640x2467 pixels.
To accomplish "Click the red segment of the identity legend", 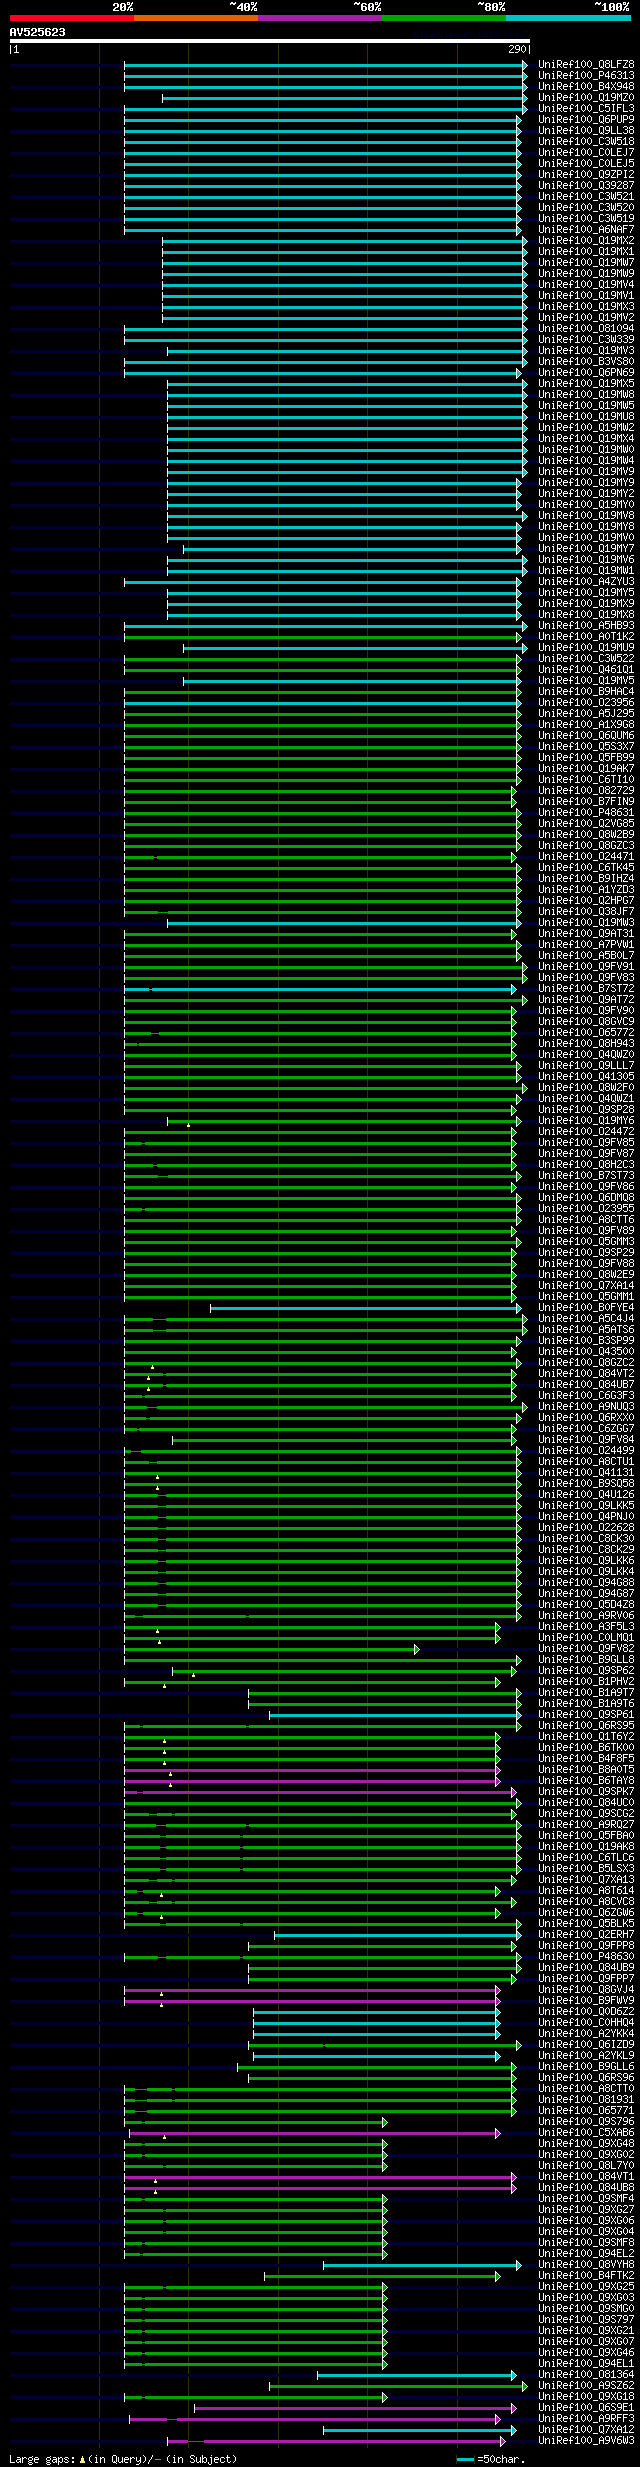I will pos(72,18).
